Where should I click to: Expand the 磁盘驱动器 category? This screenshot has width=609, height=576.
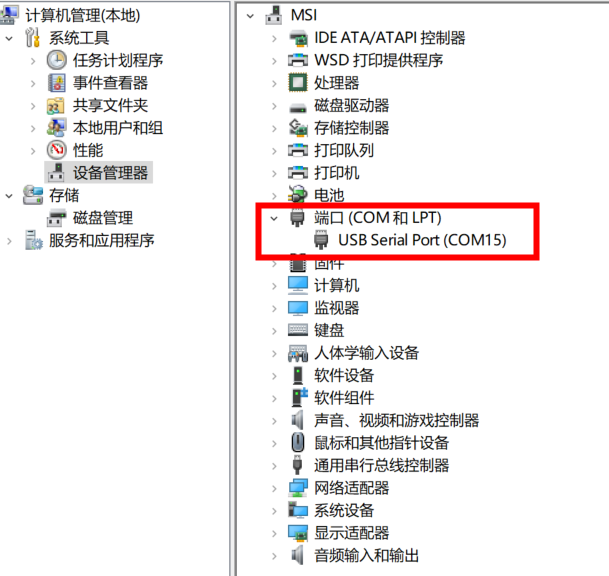tap(274, 106)
